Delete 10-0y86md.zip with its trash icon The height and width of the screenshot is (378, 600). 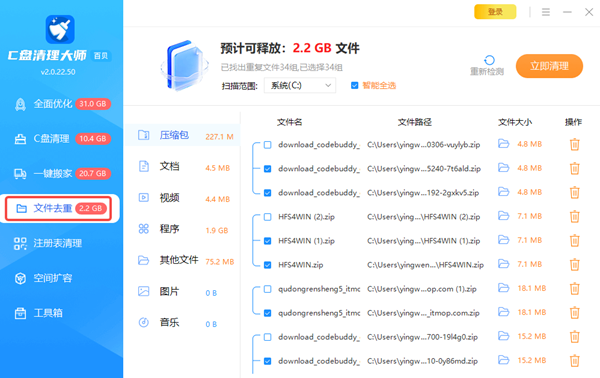point(574,361)
